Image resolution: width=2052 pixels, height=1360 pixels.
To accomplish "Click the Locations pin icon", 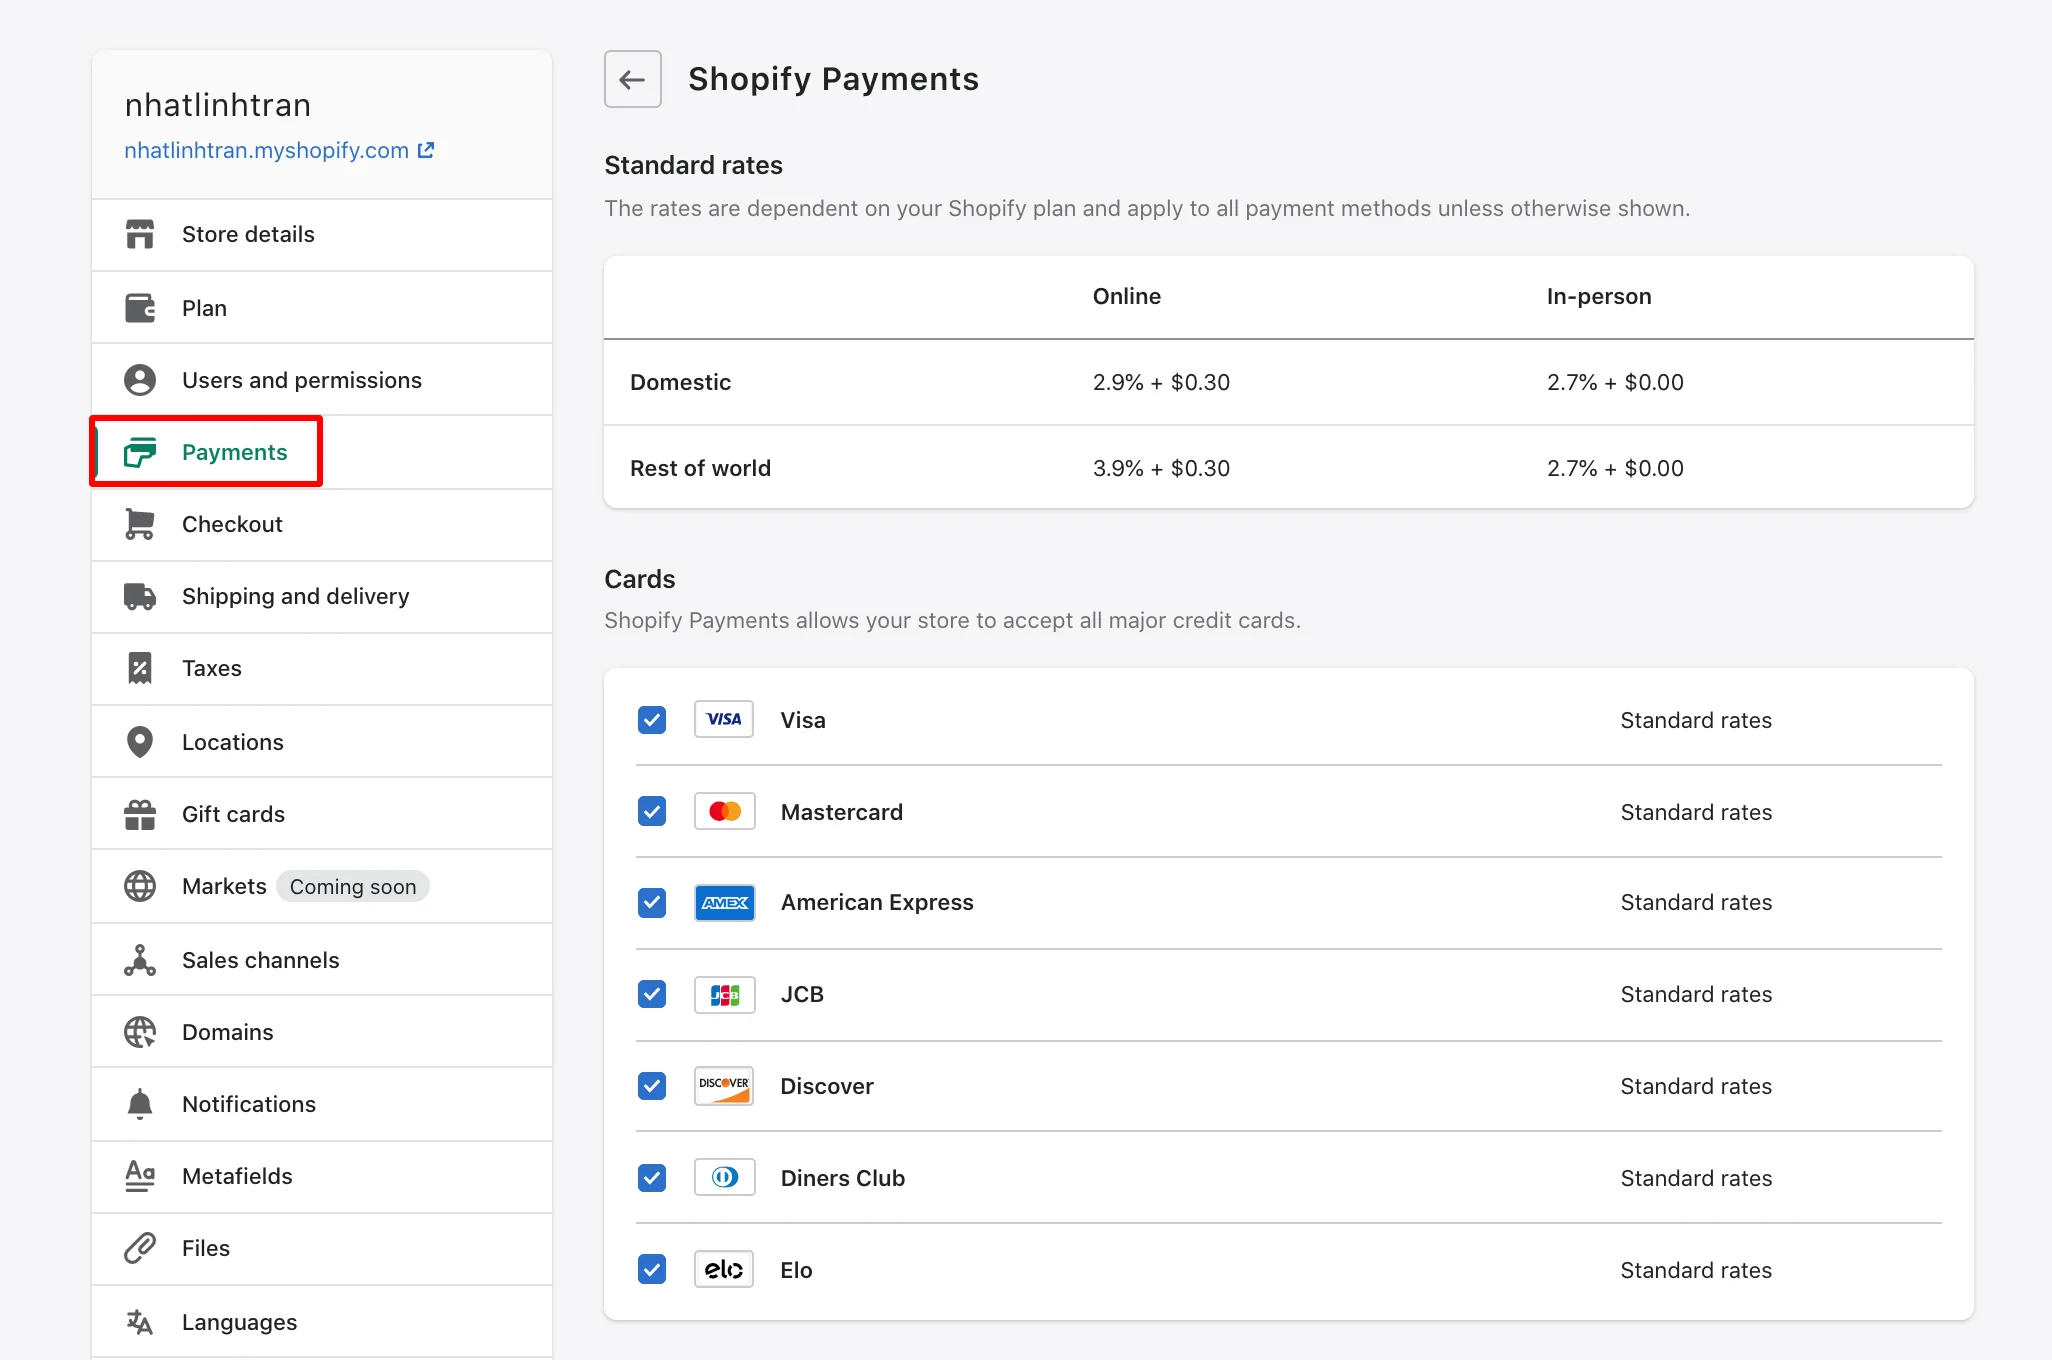I will pyautogui.click(x=140, y=742).
